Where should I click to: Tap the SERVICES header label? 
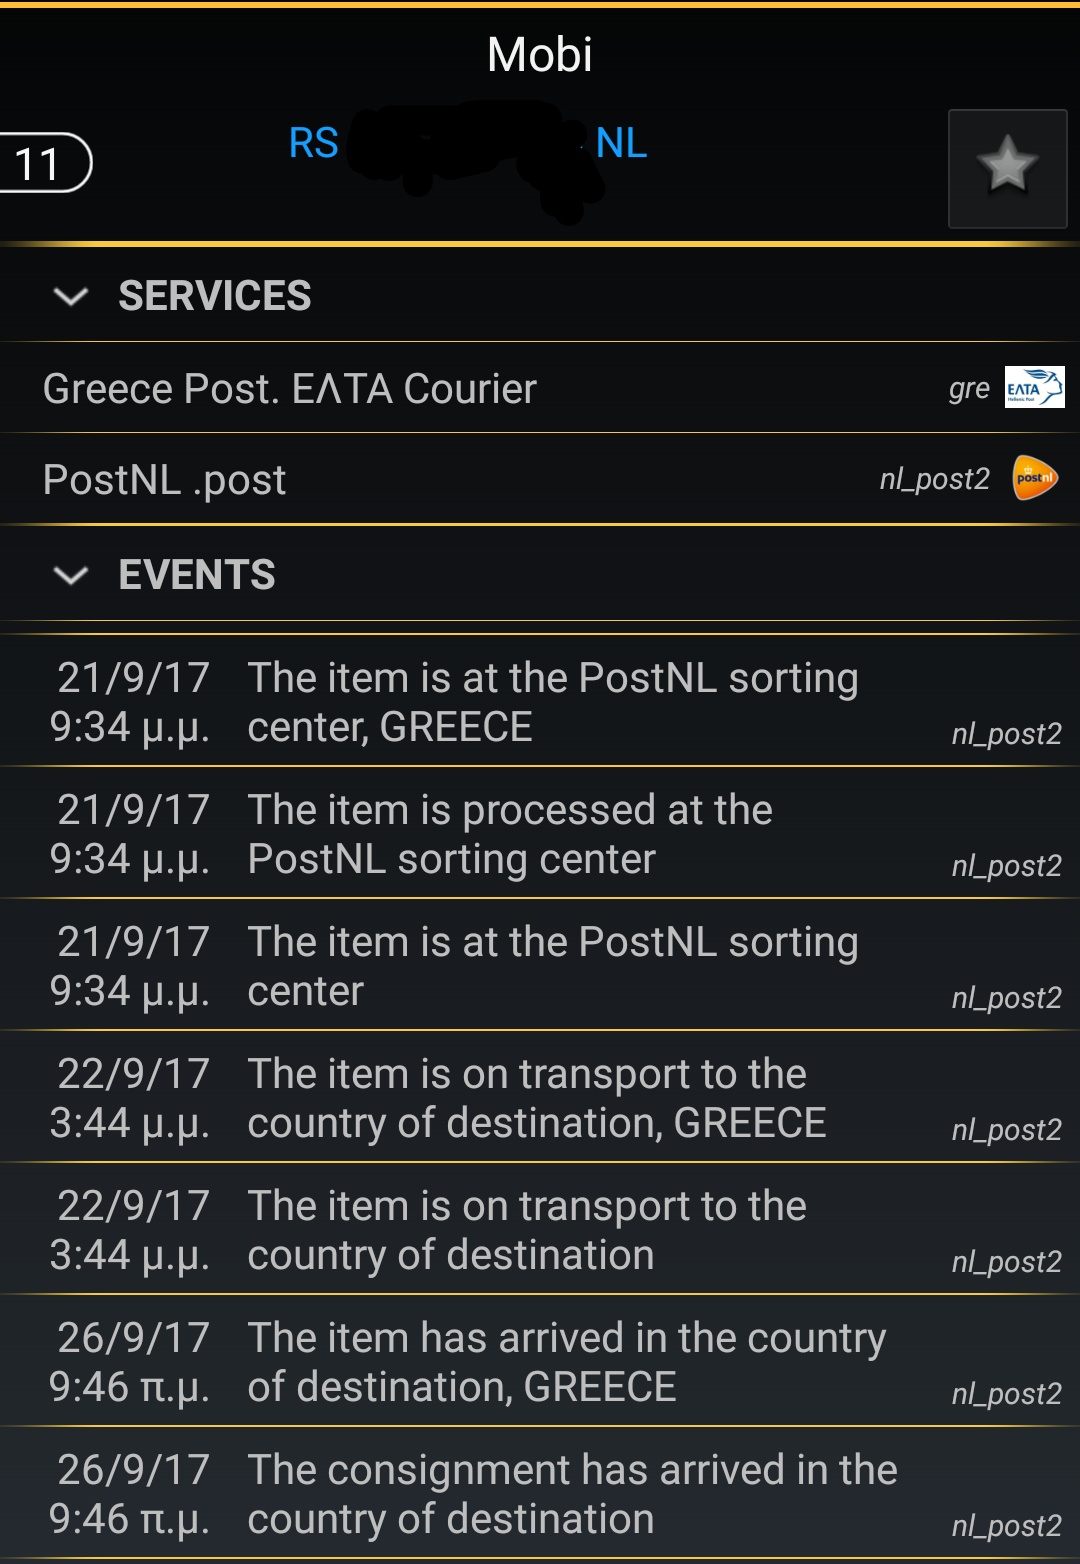point(214,296)
